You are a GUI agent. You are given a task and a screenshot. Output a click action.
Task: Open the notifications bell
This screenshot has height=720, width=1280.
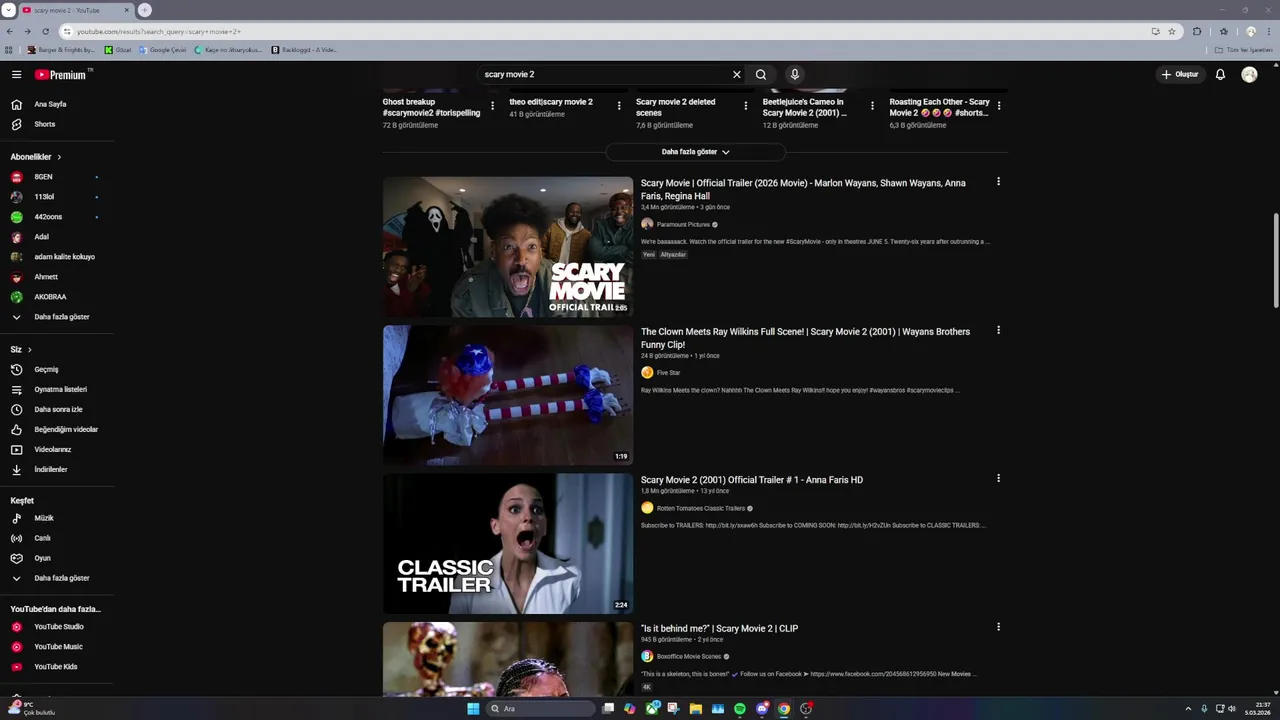(1220, 74)
